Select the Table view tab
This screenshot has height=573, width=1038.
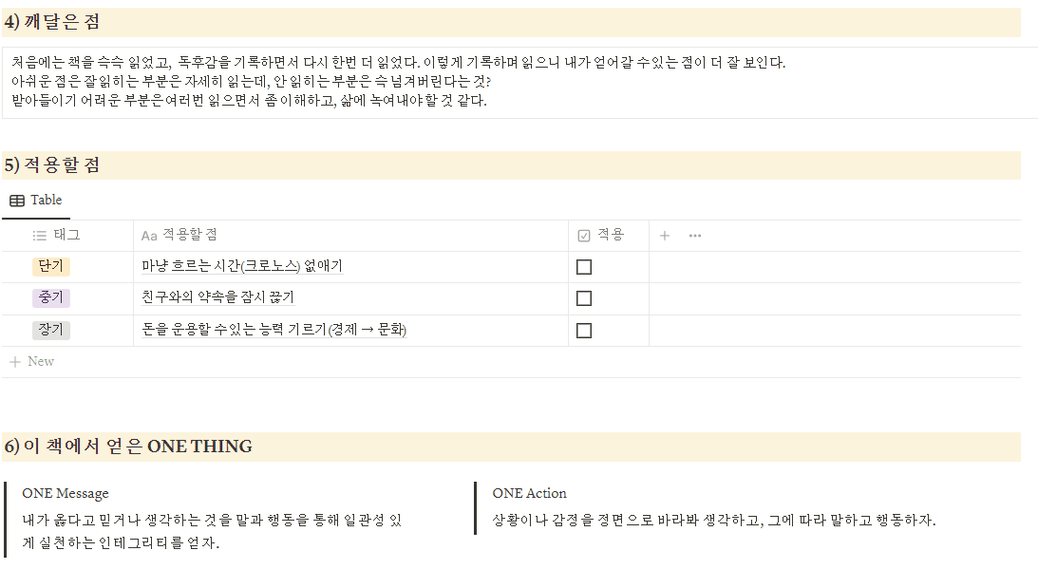pyautogui.click(x=36, y=200)
